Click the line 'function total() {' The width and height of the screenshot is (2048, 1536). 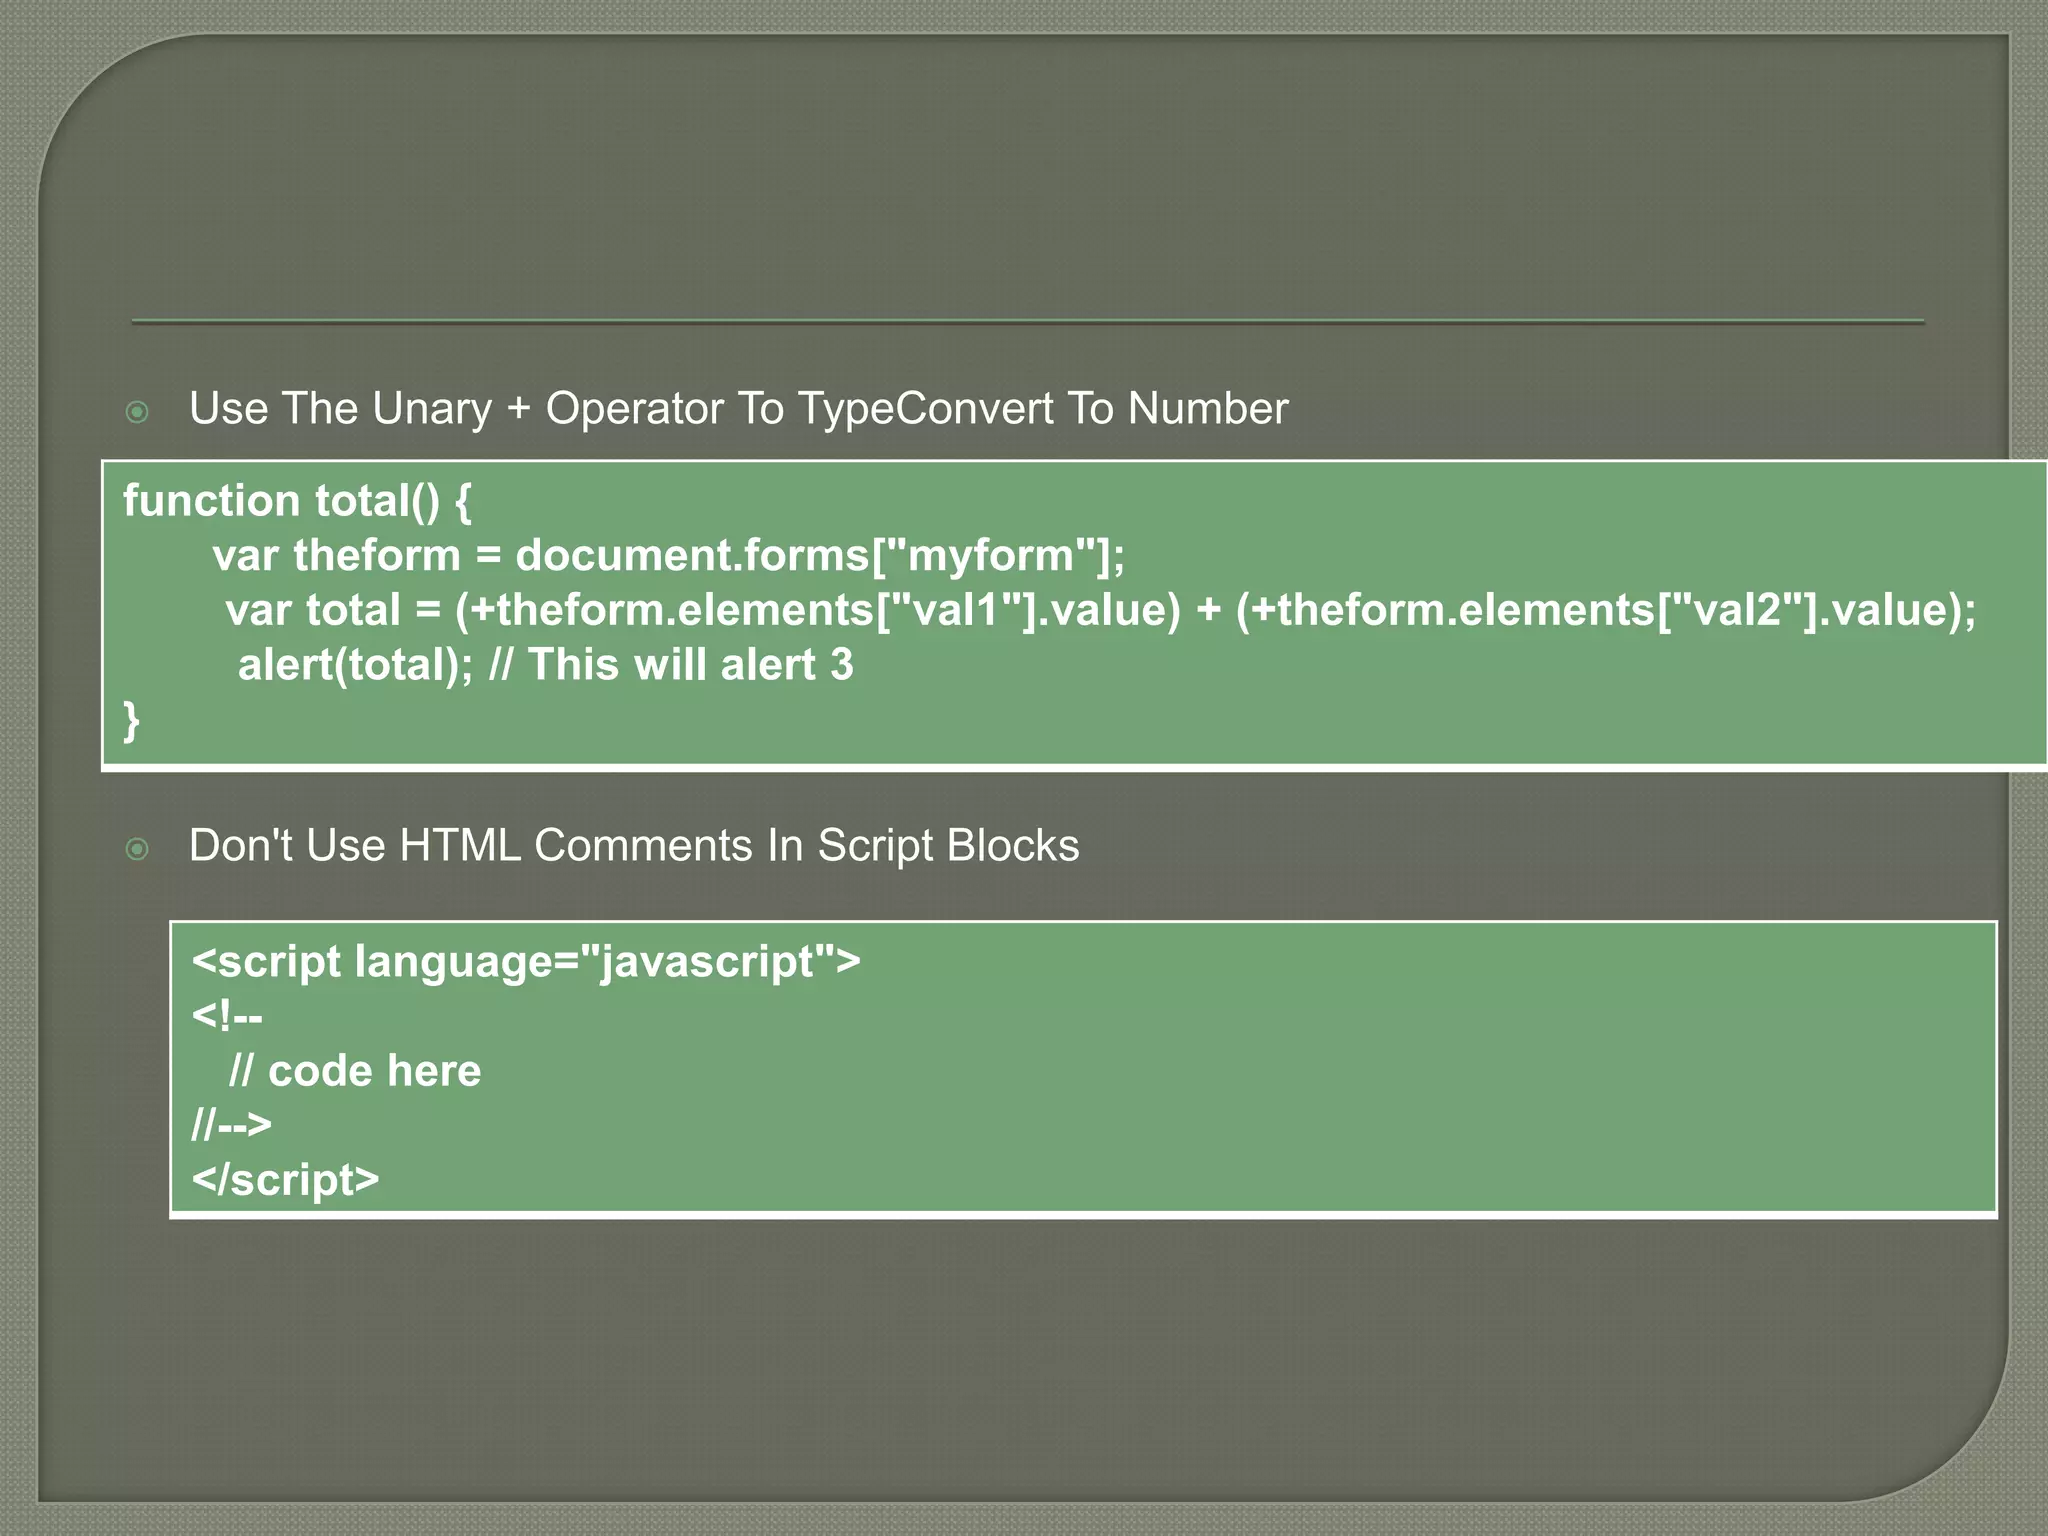click(x=297, y=501)
